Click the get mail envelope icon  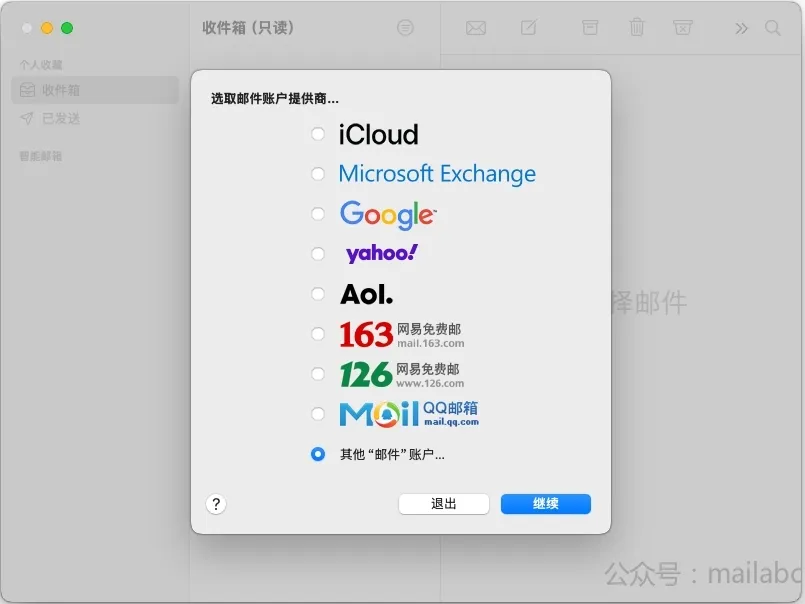(x=476, y=28)
